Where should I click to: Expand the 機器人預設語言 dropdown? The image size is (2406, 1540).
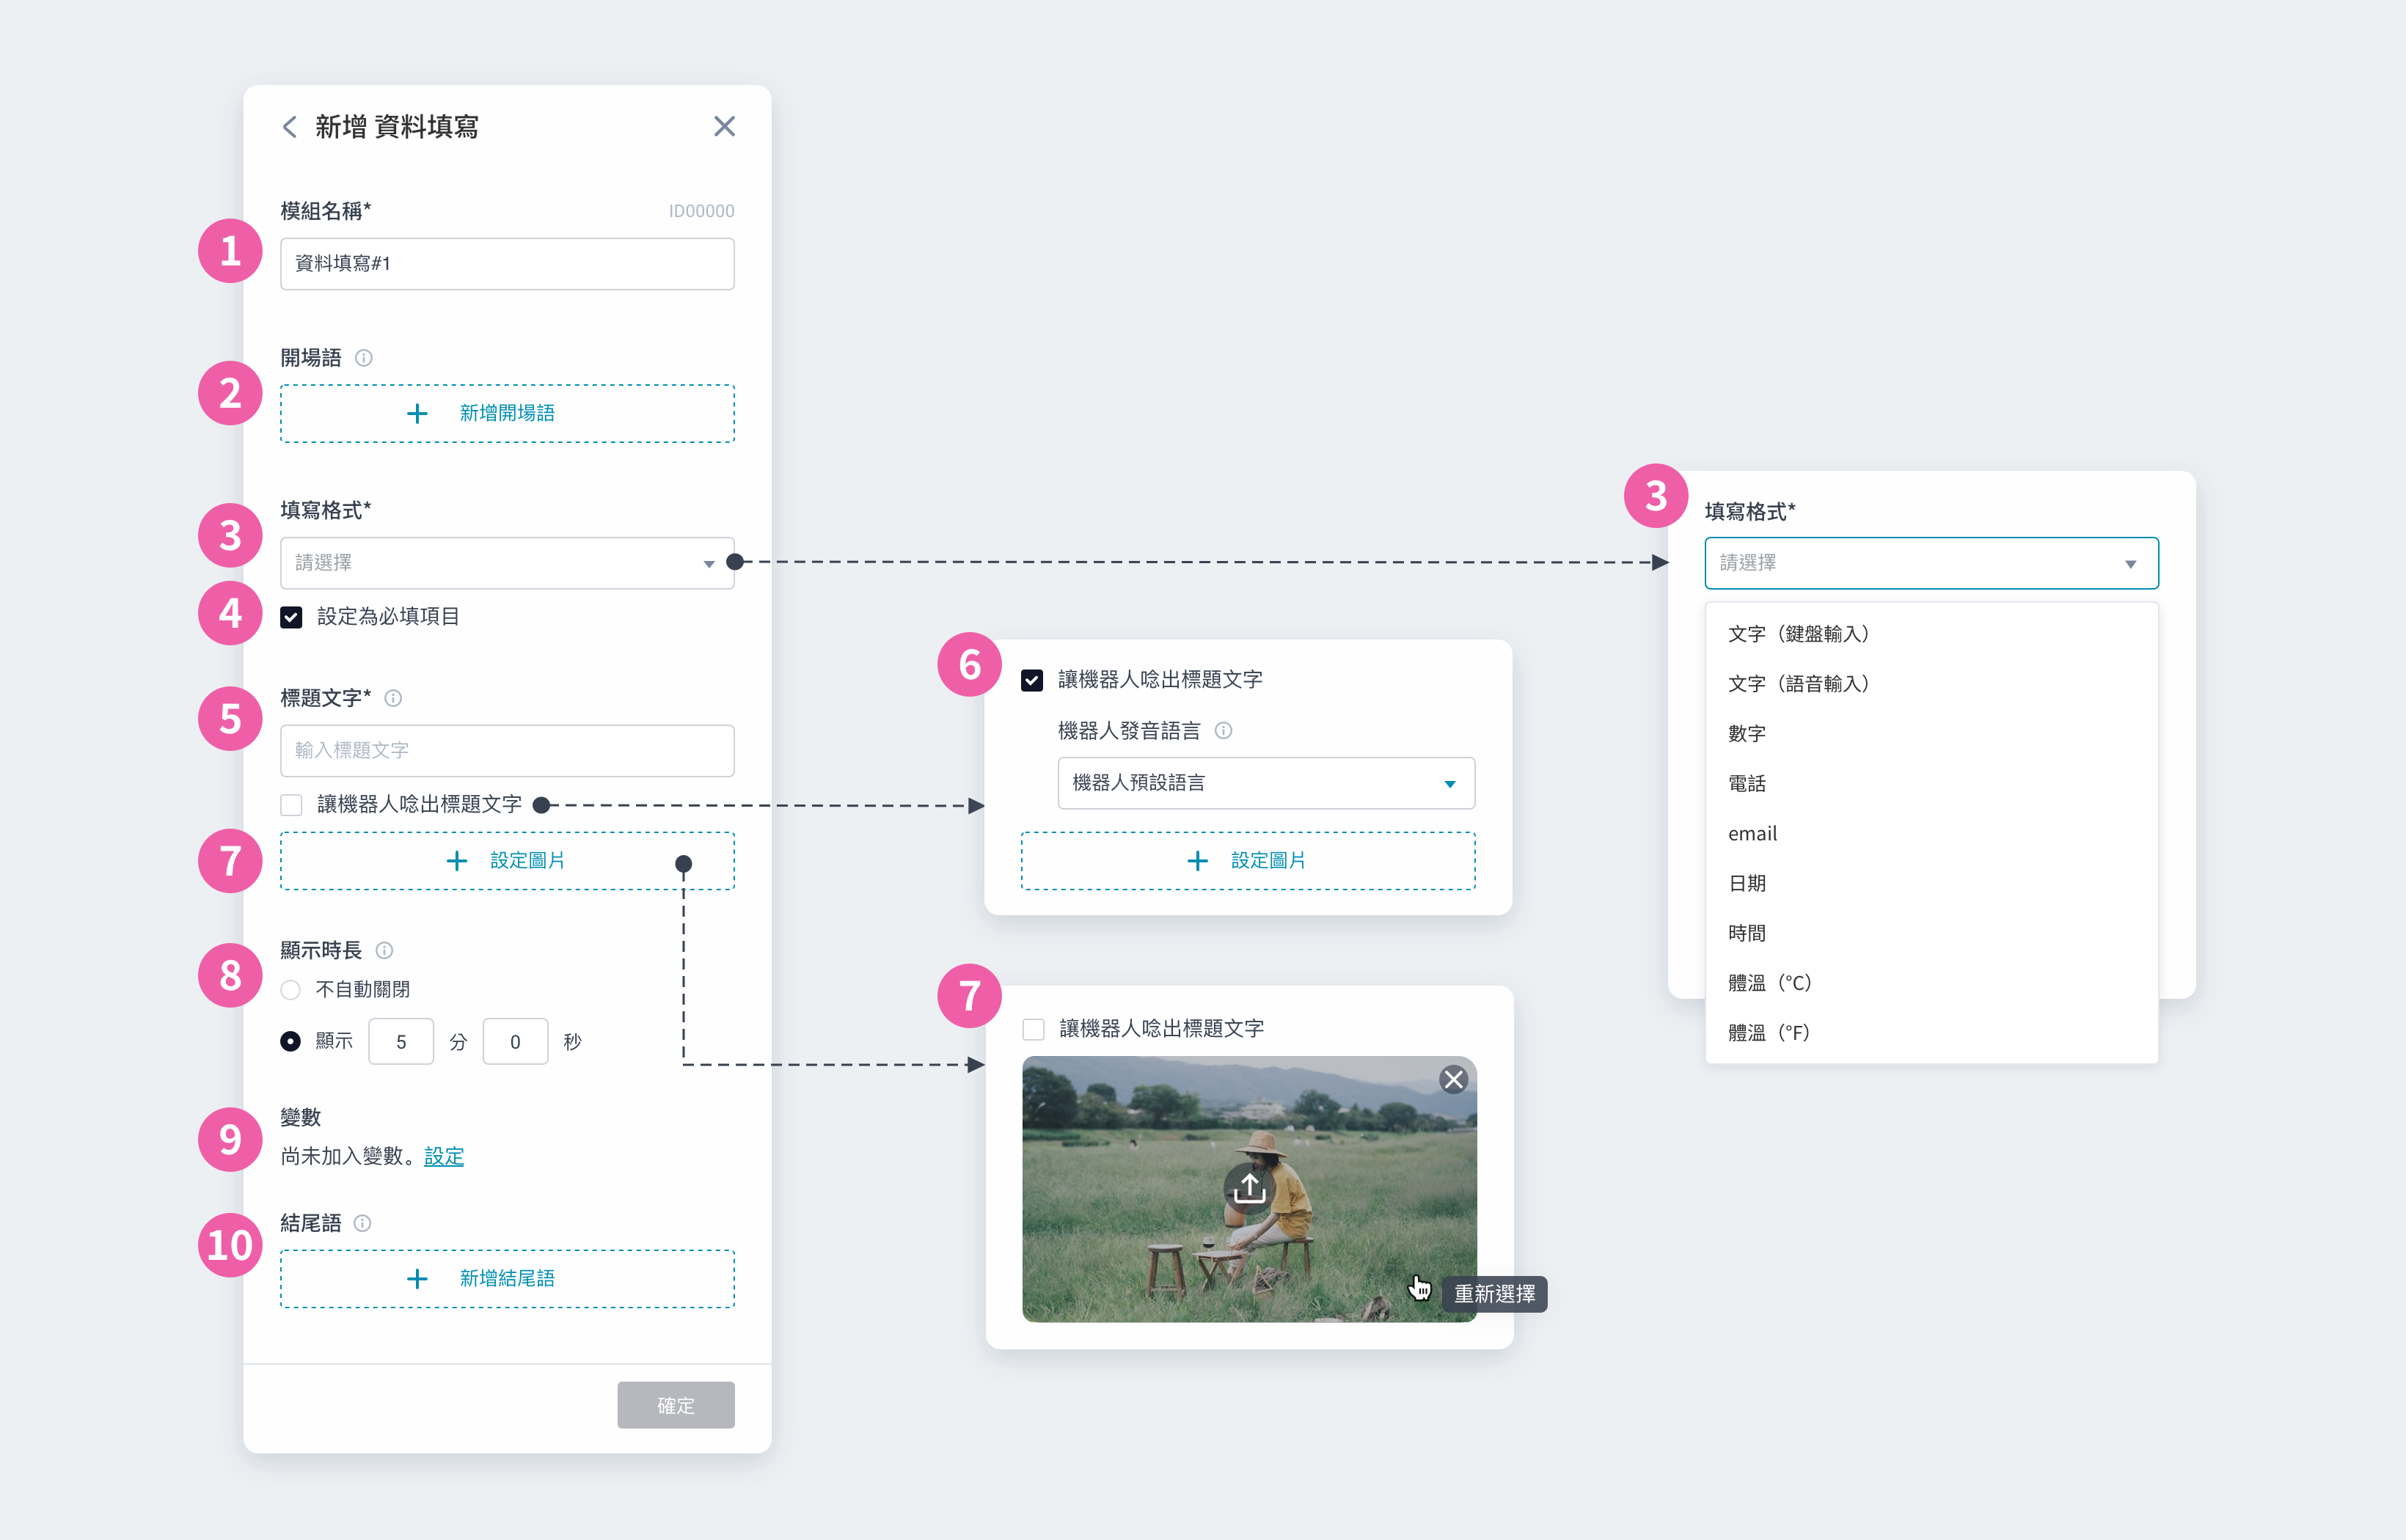[x=1265, y=783]
